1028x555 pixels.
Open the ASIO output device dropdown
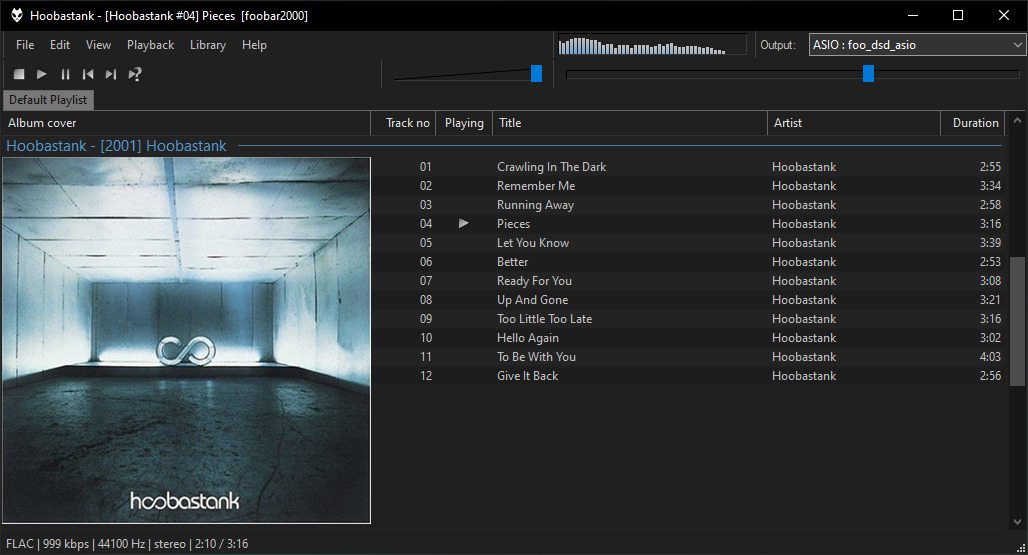click(916, 45)
